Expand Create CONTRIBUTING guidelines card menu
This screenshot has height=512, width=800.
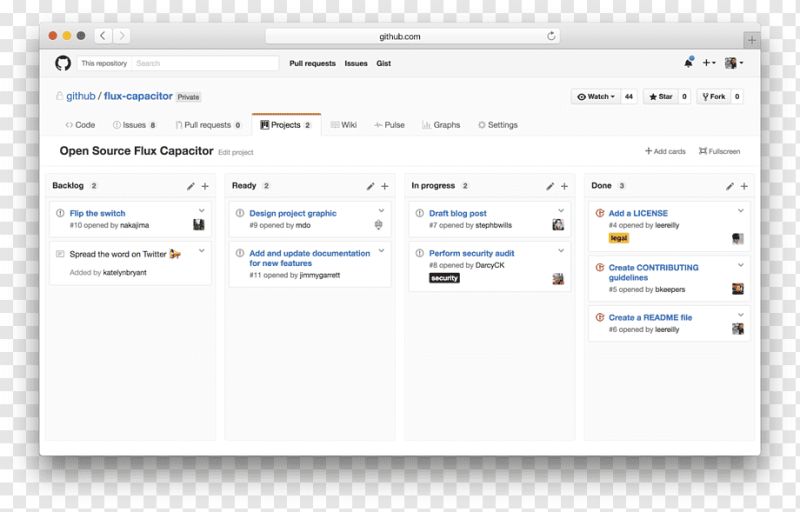click(741, 265)
